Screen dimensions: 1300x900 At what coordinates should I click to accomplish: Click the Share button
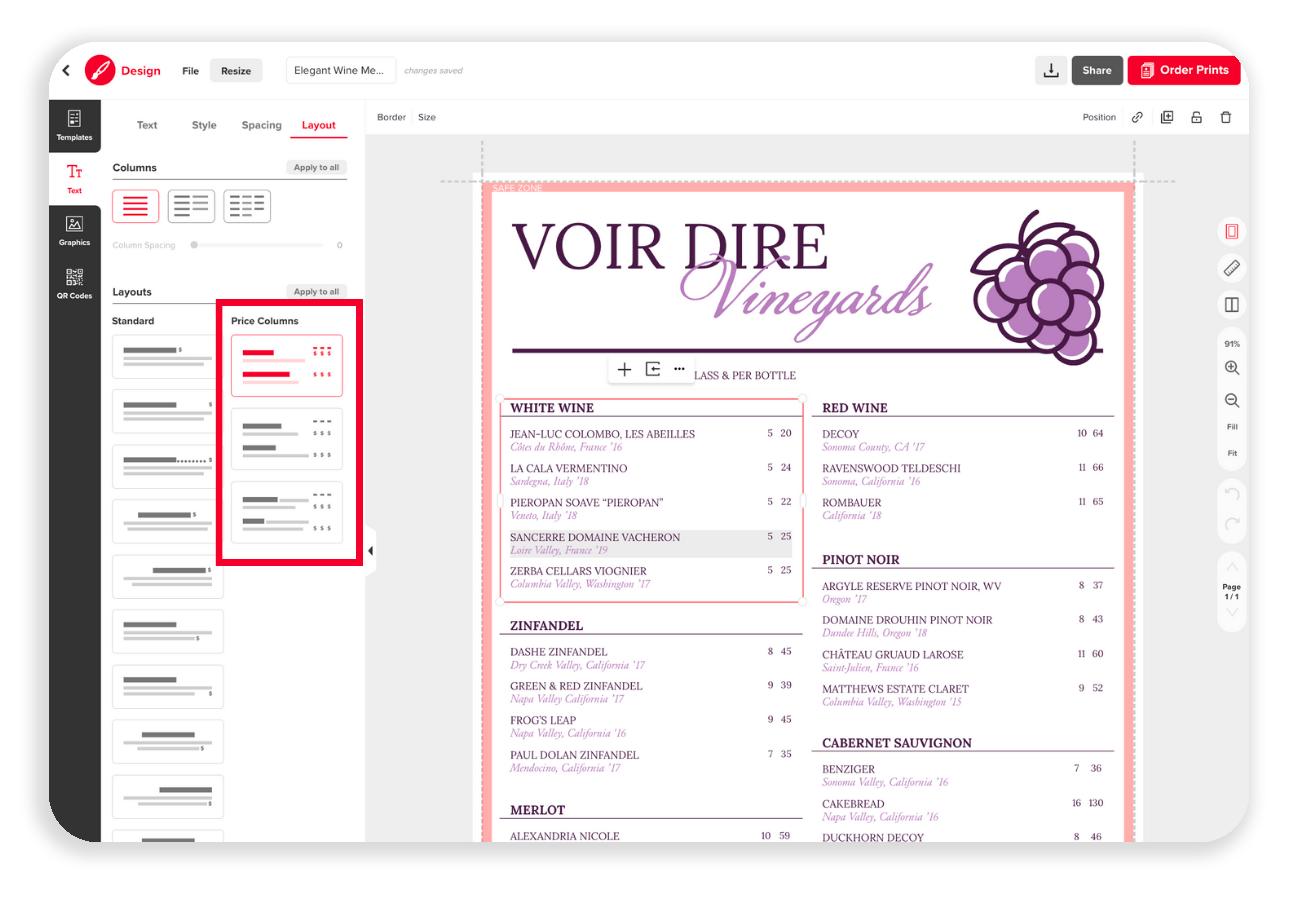pyautogui.click(x=1097, y=70)
